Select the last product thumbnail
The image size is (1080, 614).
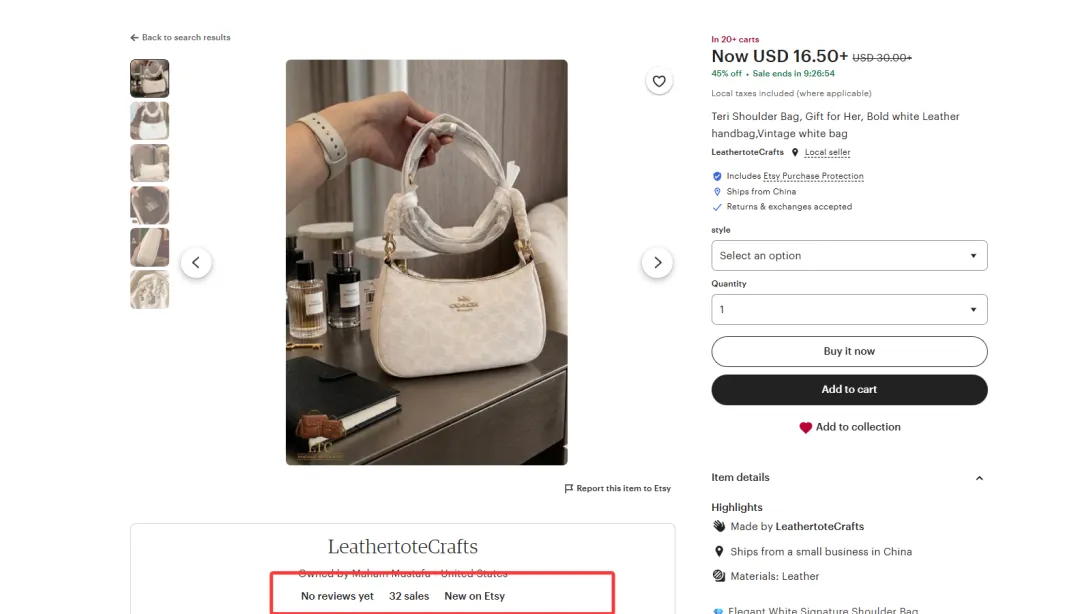click(150, 289)
